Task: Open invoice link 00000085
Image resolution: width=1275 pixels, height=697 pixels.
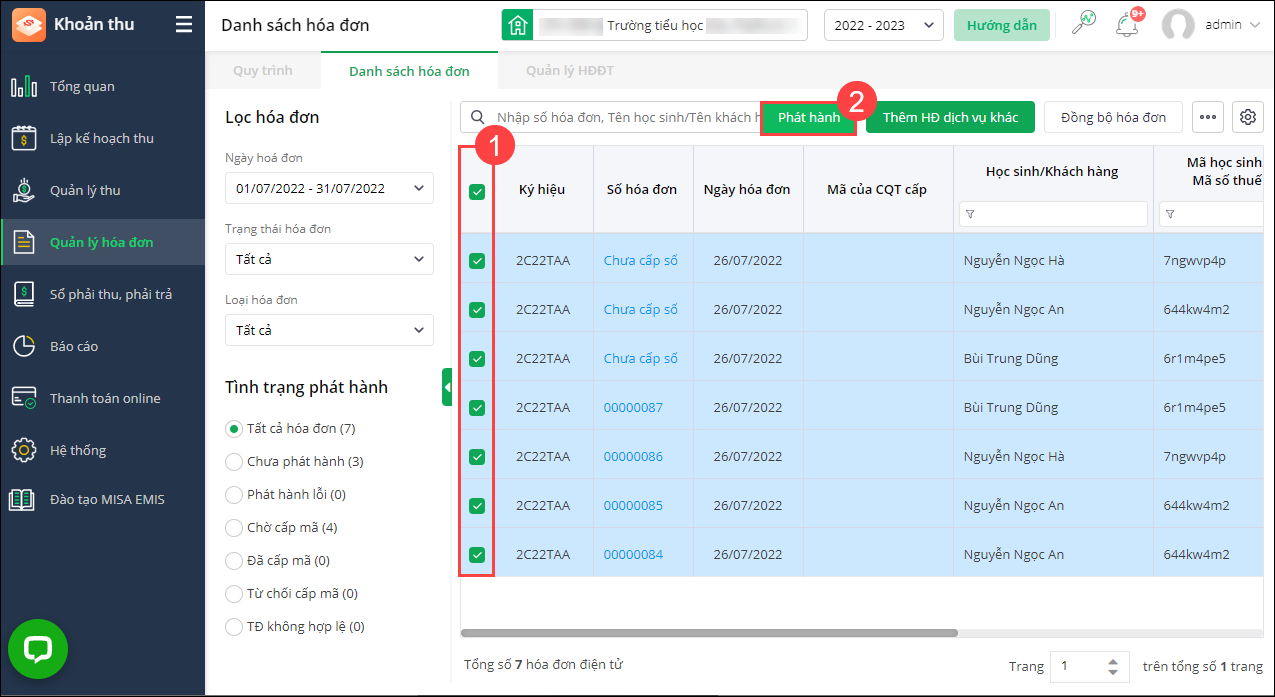Action: coord(633,506)
